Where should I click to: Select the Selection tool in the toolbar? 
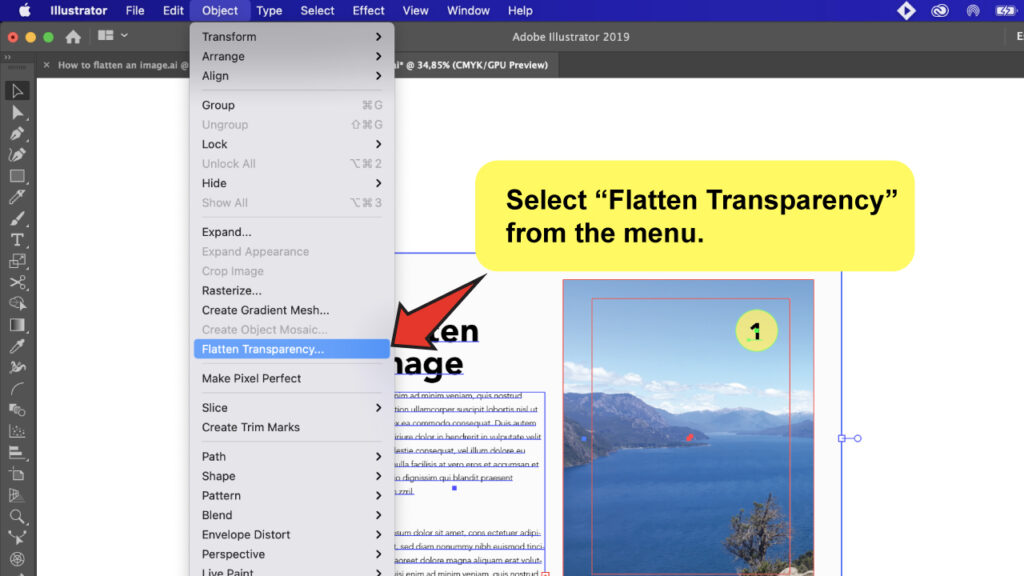coord(15,91)
